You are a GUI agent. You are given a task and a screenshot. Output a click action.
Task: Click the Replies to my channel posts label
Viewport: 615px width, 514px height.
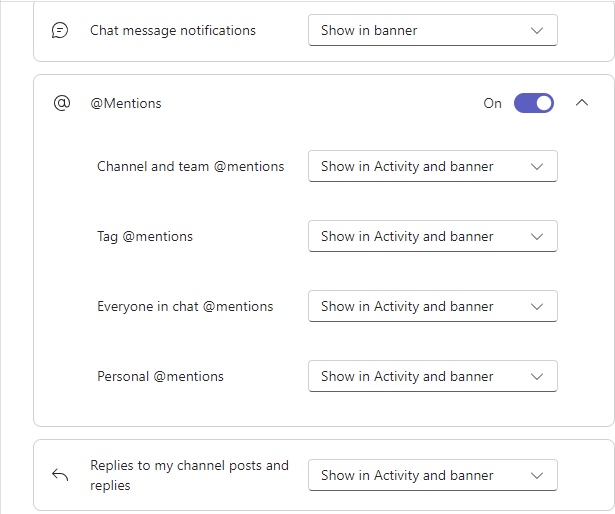pos(189,475)
